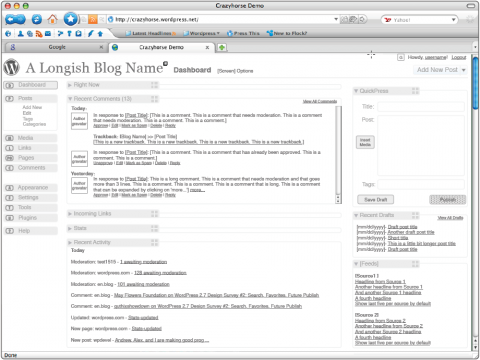Click the search icon next to Howdy
The width and height of the screenshot is (480, 360).
tap(401, 58)
